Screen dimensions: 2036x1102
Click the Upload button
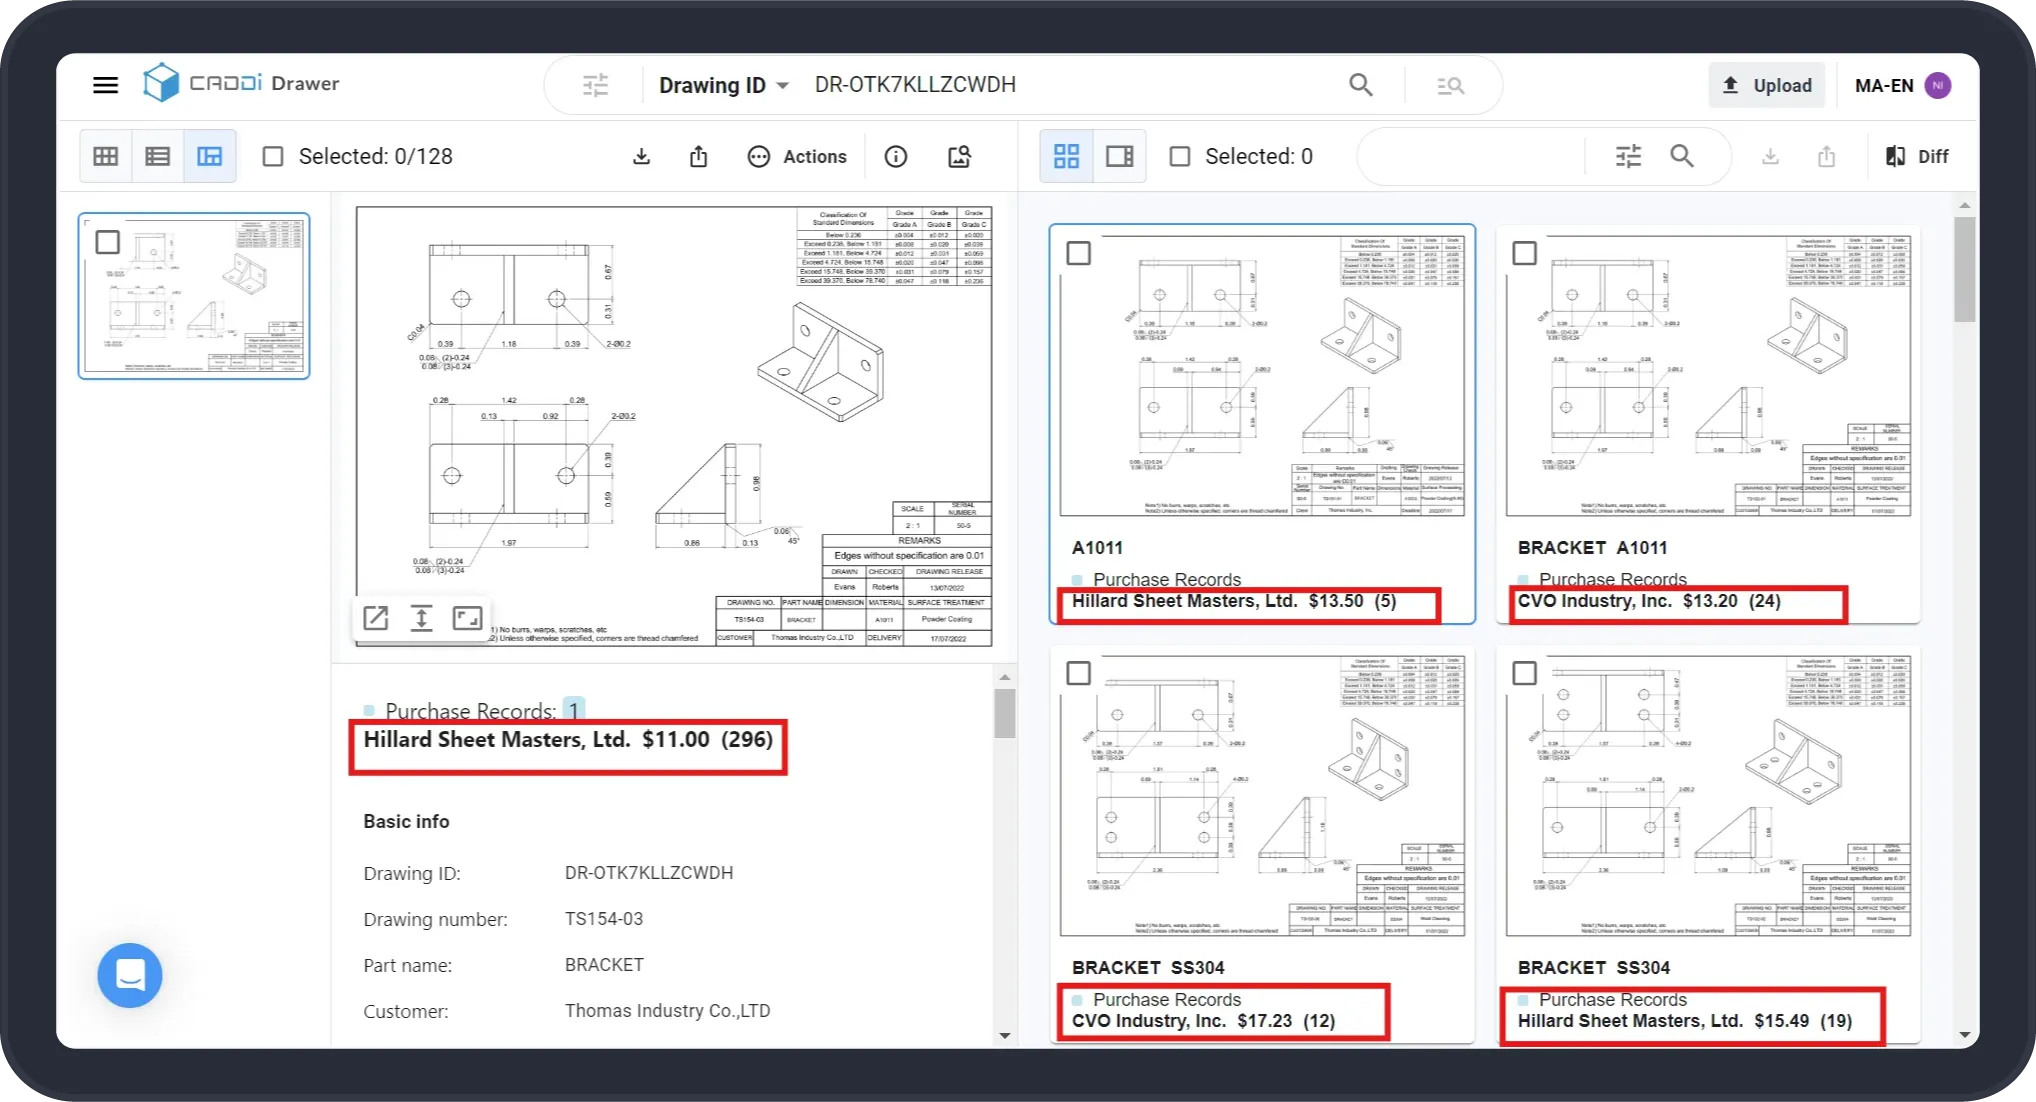coord(1766,85)
